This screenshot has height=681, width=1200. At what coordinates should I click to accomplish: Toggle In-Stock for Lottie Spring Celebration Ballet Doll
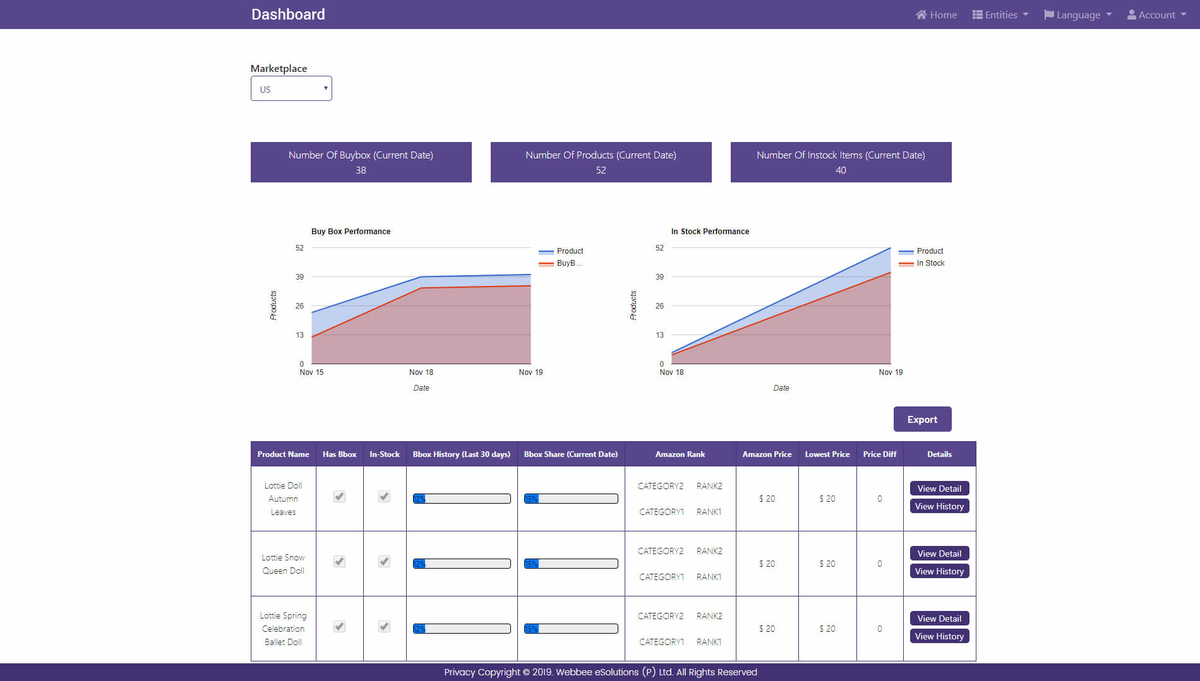(x=384, y=627)
